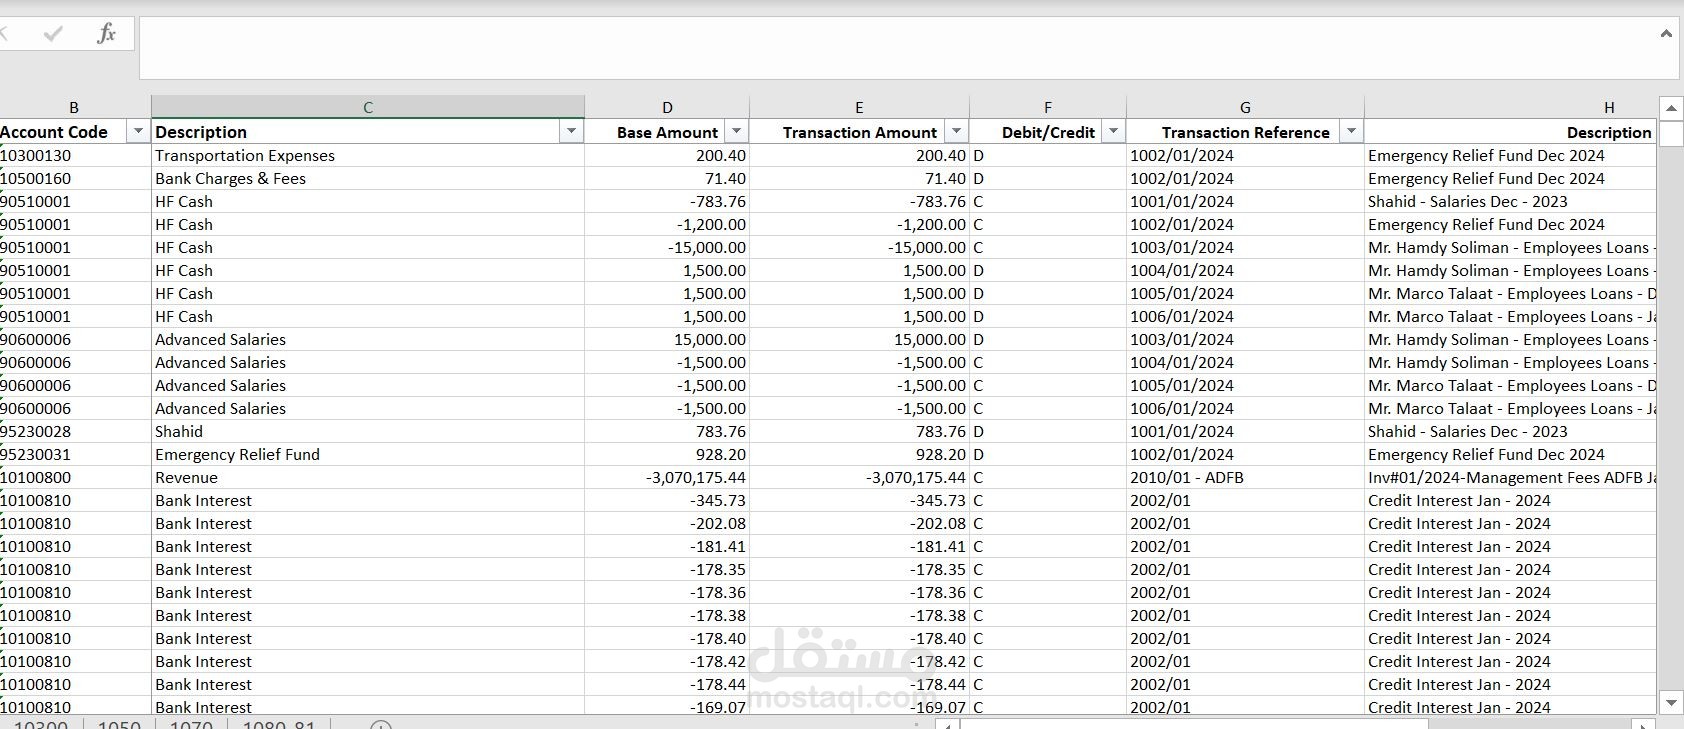The height and width of the screenshot is (729, 1684).
Task: Select column E header
Action: tap(859, 107)
